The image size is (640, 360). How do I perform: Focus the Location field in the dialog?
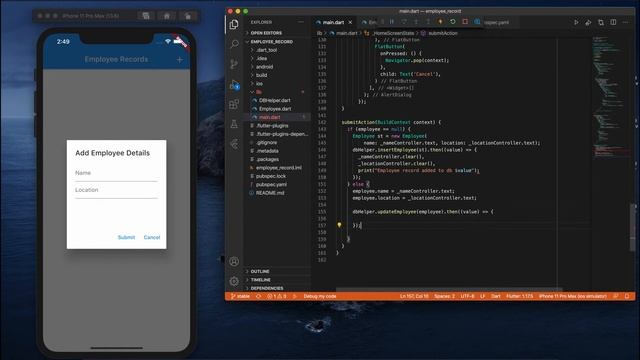pyautogui.click(x=116, y=191)
